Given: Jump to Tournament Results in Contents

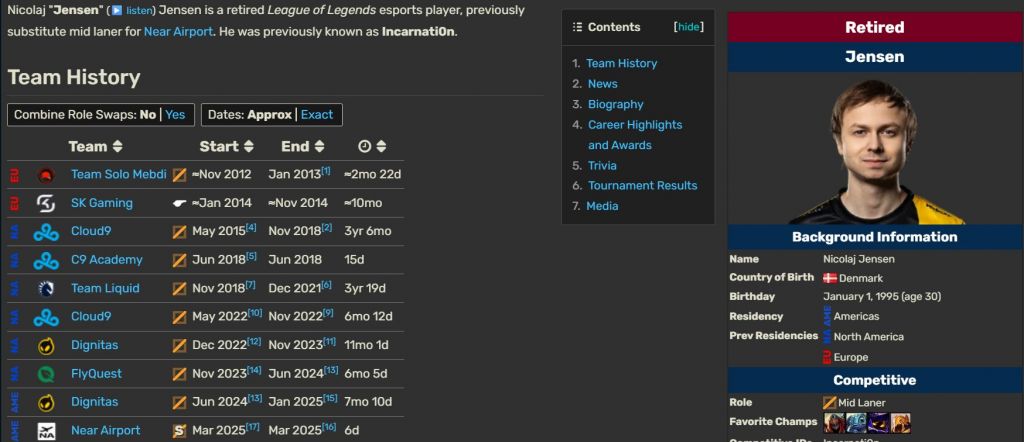Looking at the screenshot, I should [x=642, y=185].
